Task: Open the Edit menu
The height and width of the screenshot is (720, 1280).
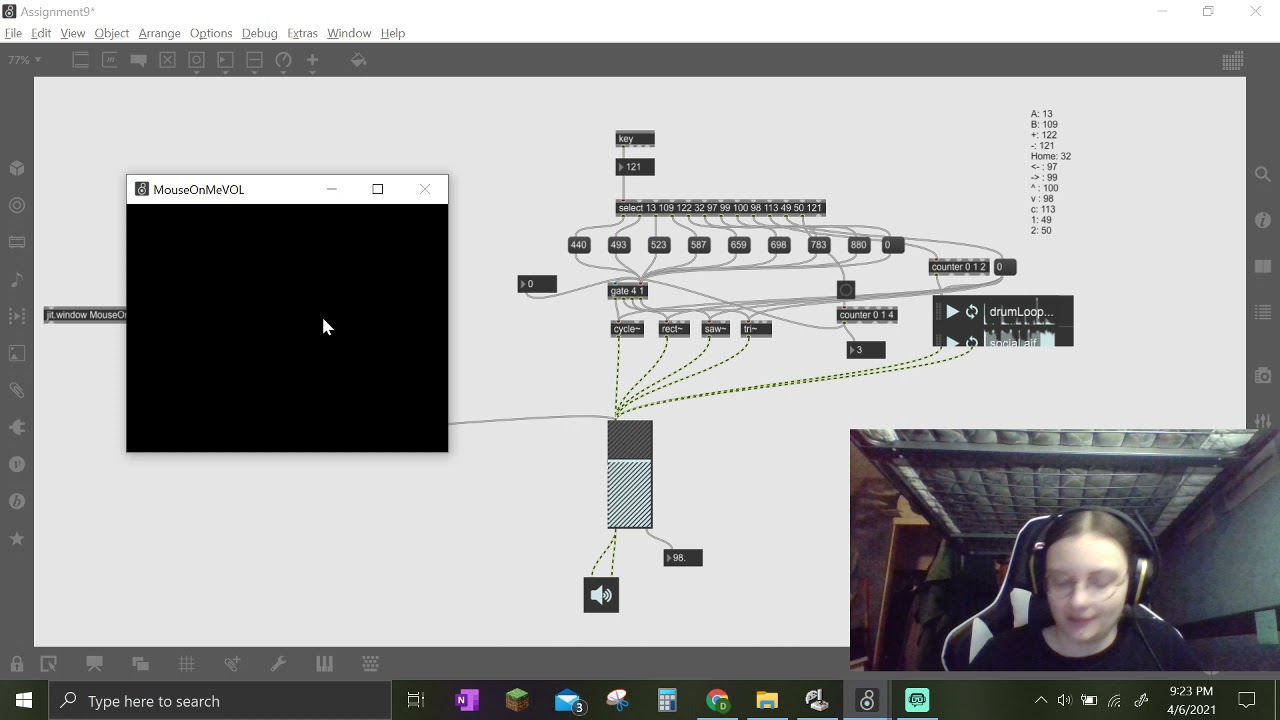Action: pos(41,33)
